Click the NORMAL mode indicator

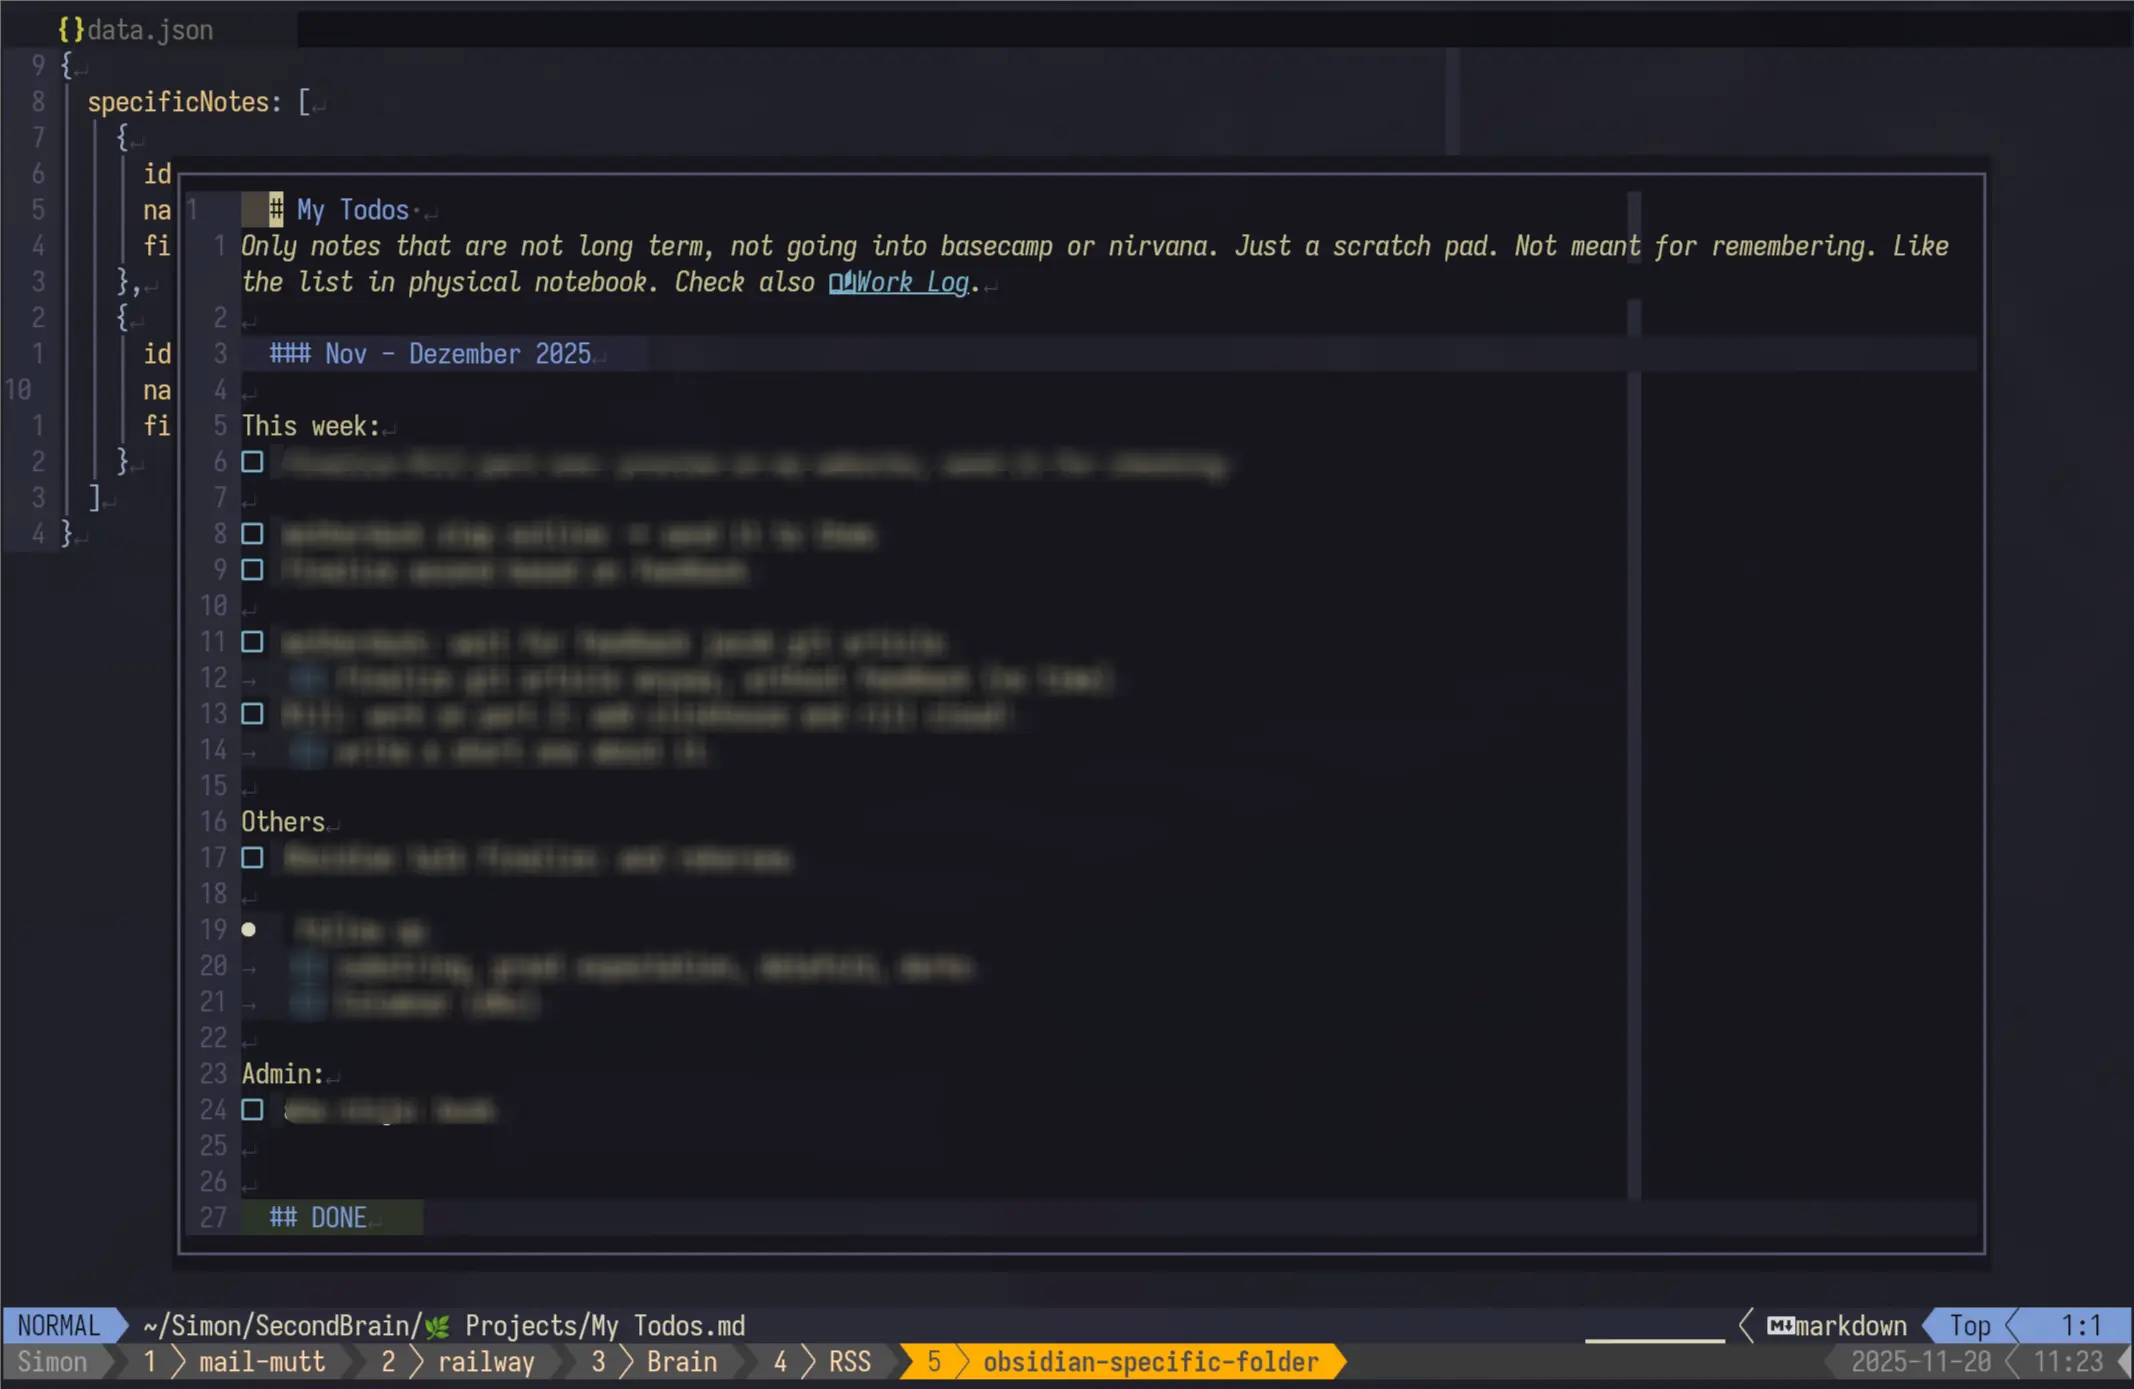click(59, 1326)
